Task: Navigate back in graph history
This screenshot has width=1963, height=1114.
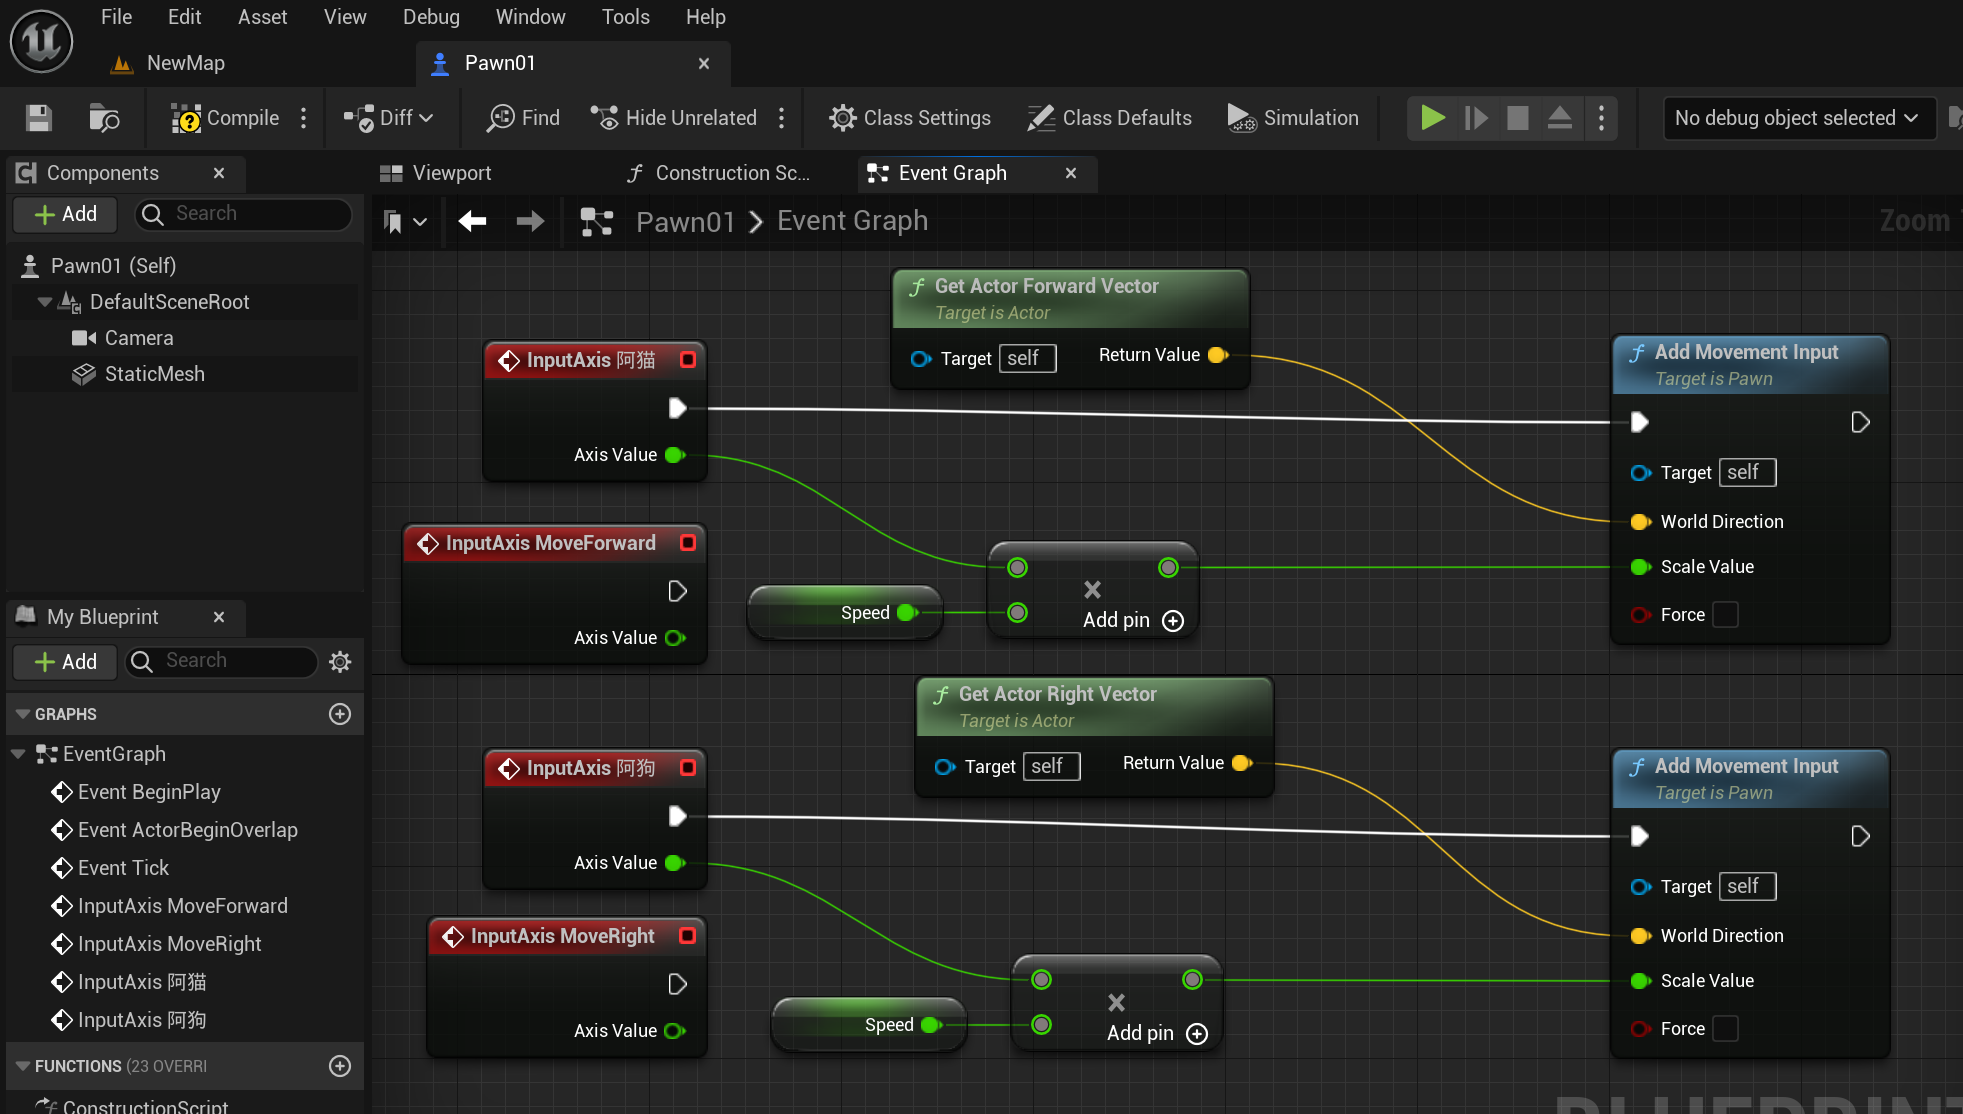Action: [x=473, y=221]
